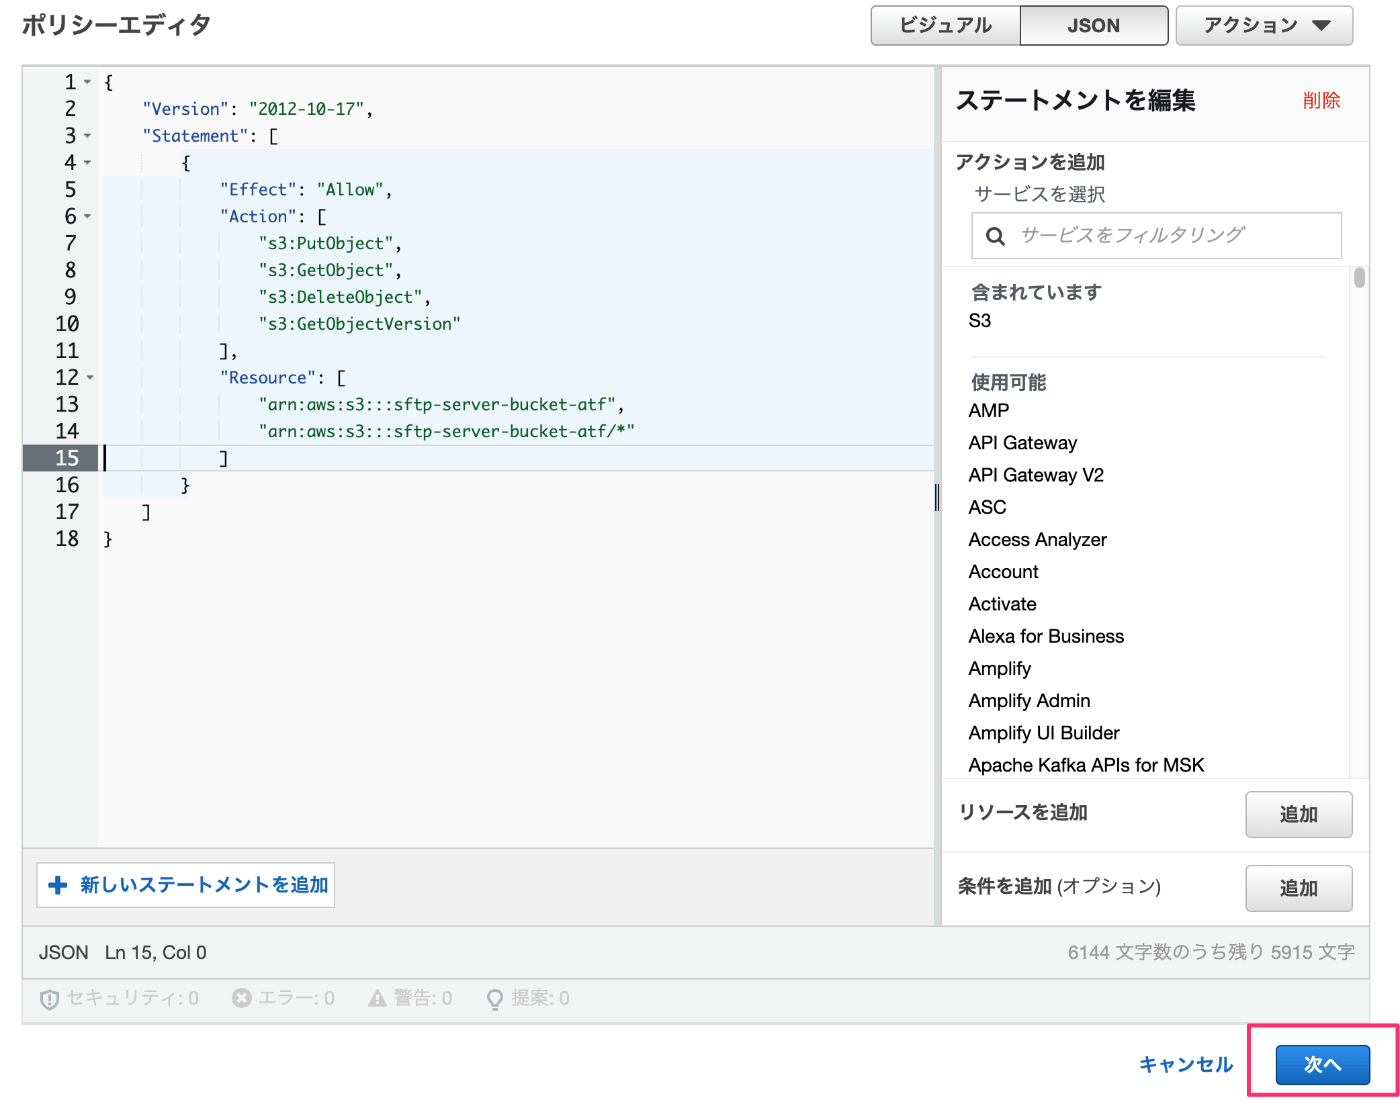This screenshot has height=1100, width=1400.
Task: Click the error X icon in status bar
Action: [241, 998]
